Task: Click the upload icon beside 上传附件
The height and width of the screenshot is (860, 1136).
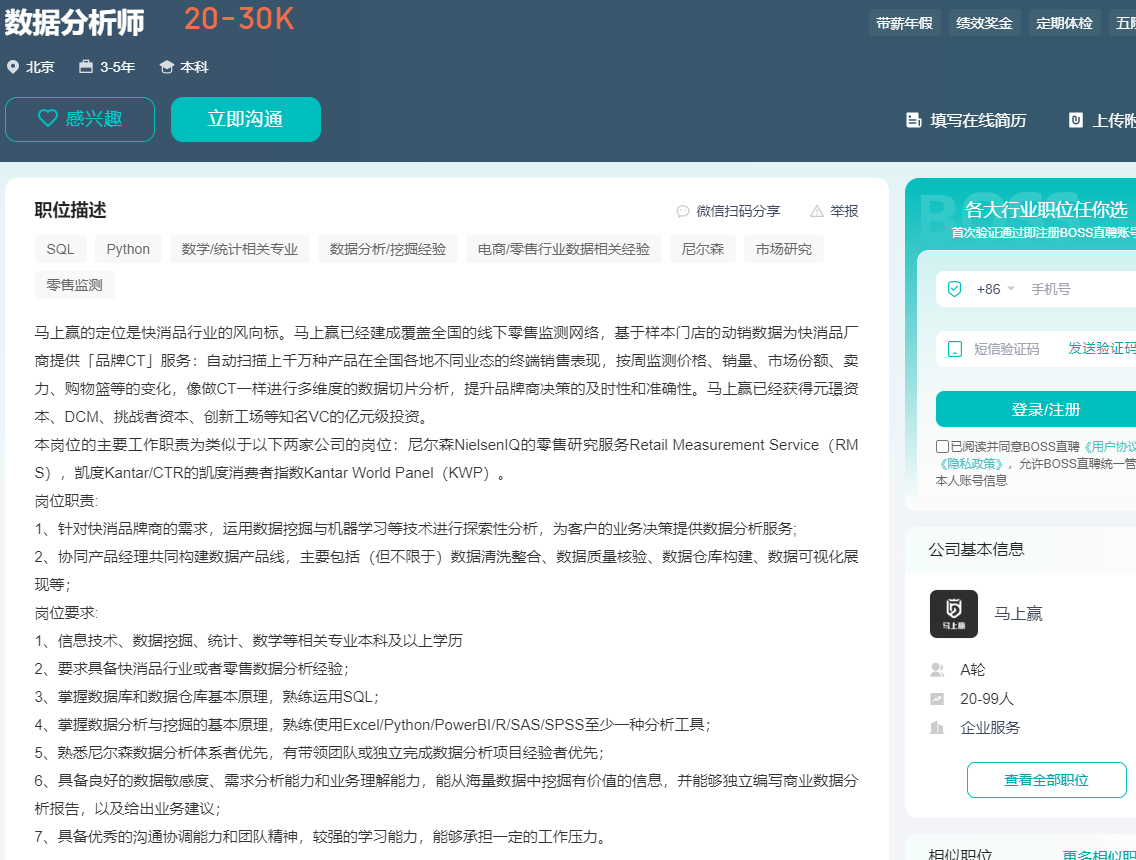Action: pos(1076,120)
